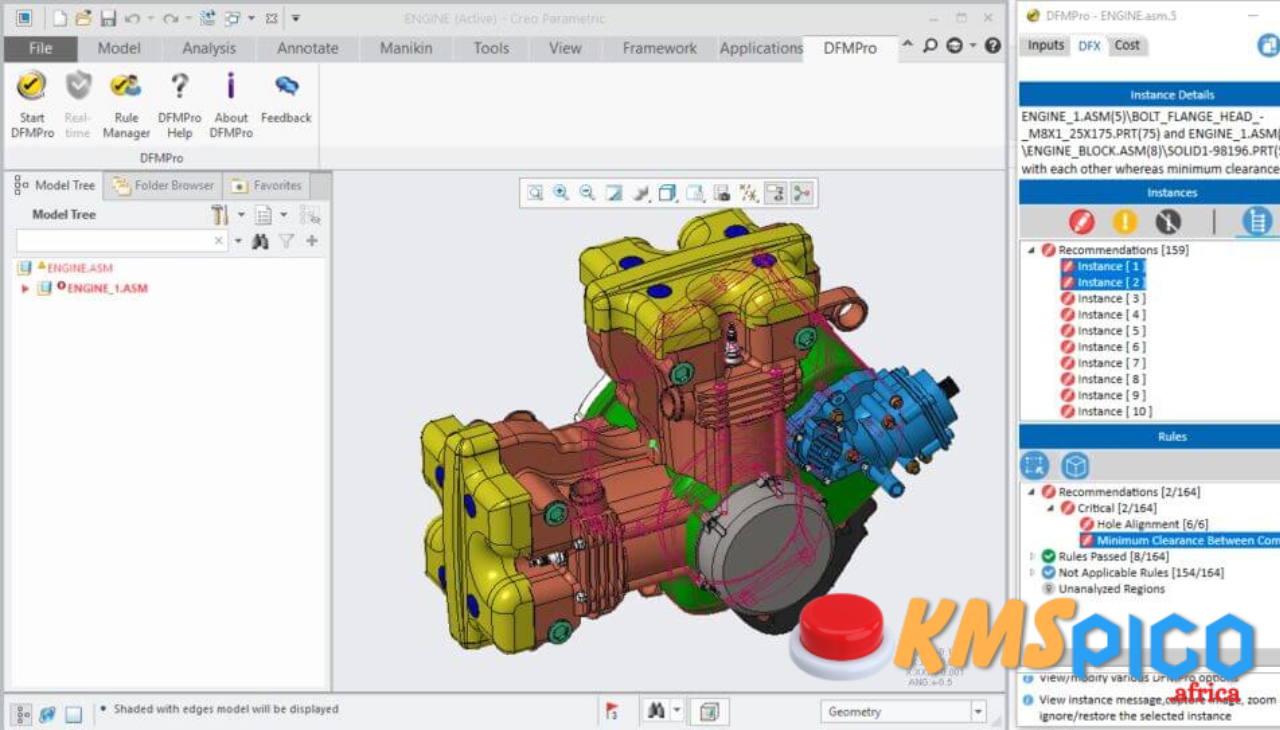Select ENGINE.ASM in the model tree
Image resolution: width=1280 pixels, height=730 pixels.
80,268
